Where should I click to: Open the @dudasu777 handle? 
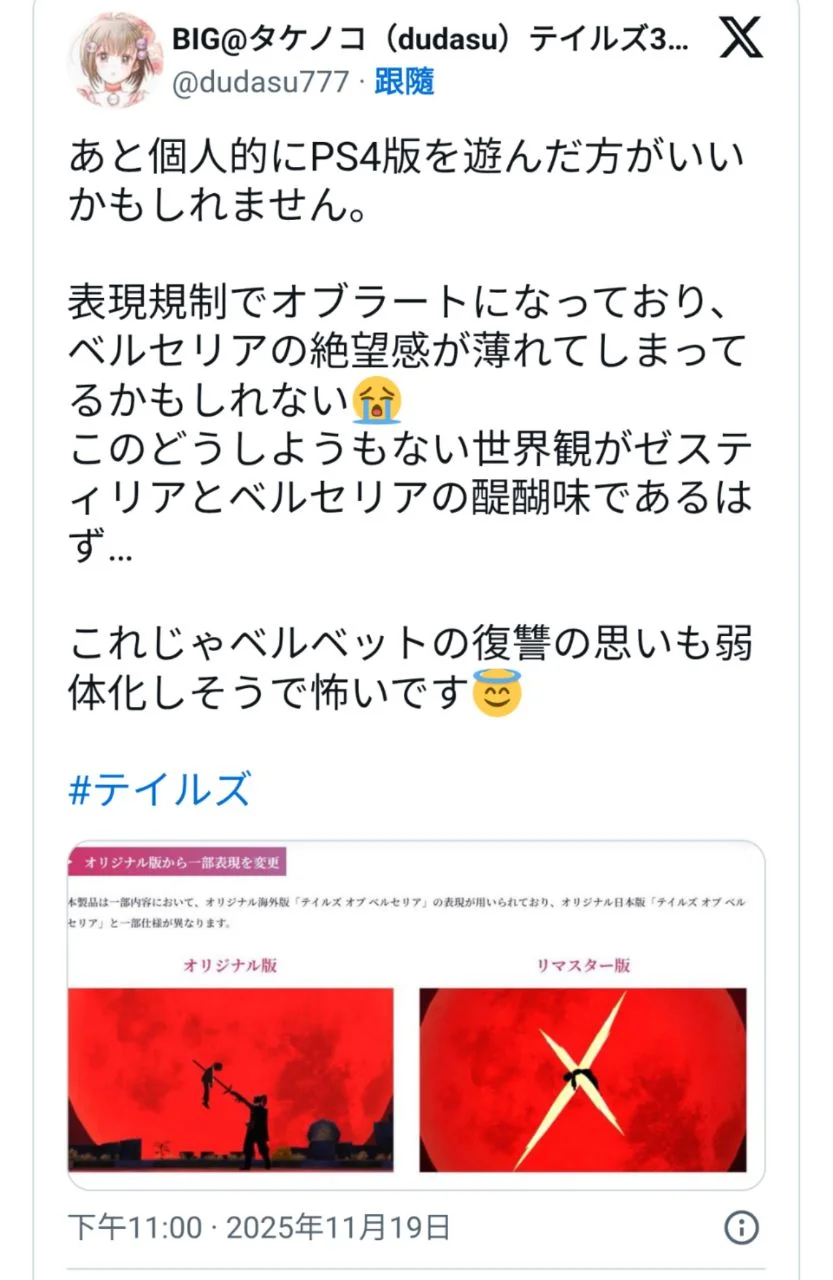coord(260,82)
